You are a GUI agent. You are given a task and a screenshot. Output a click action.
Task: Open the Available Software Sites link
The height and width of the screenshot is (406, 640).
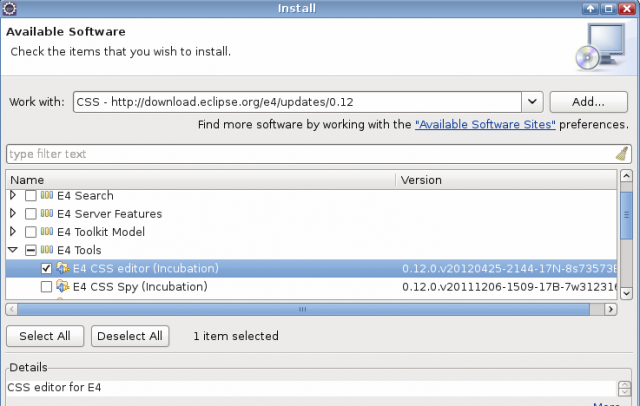[x=486, y=125]
